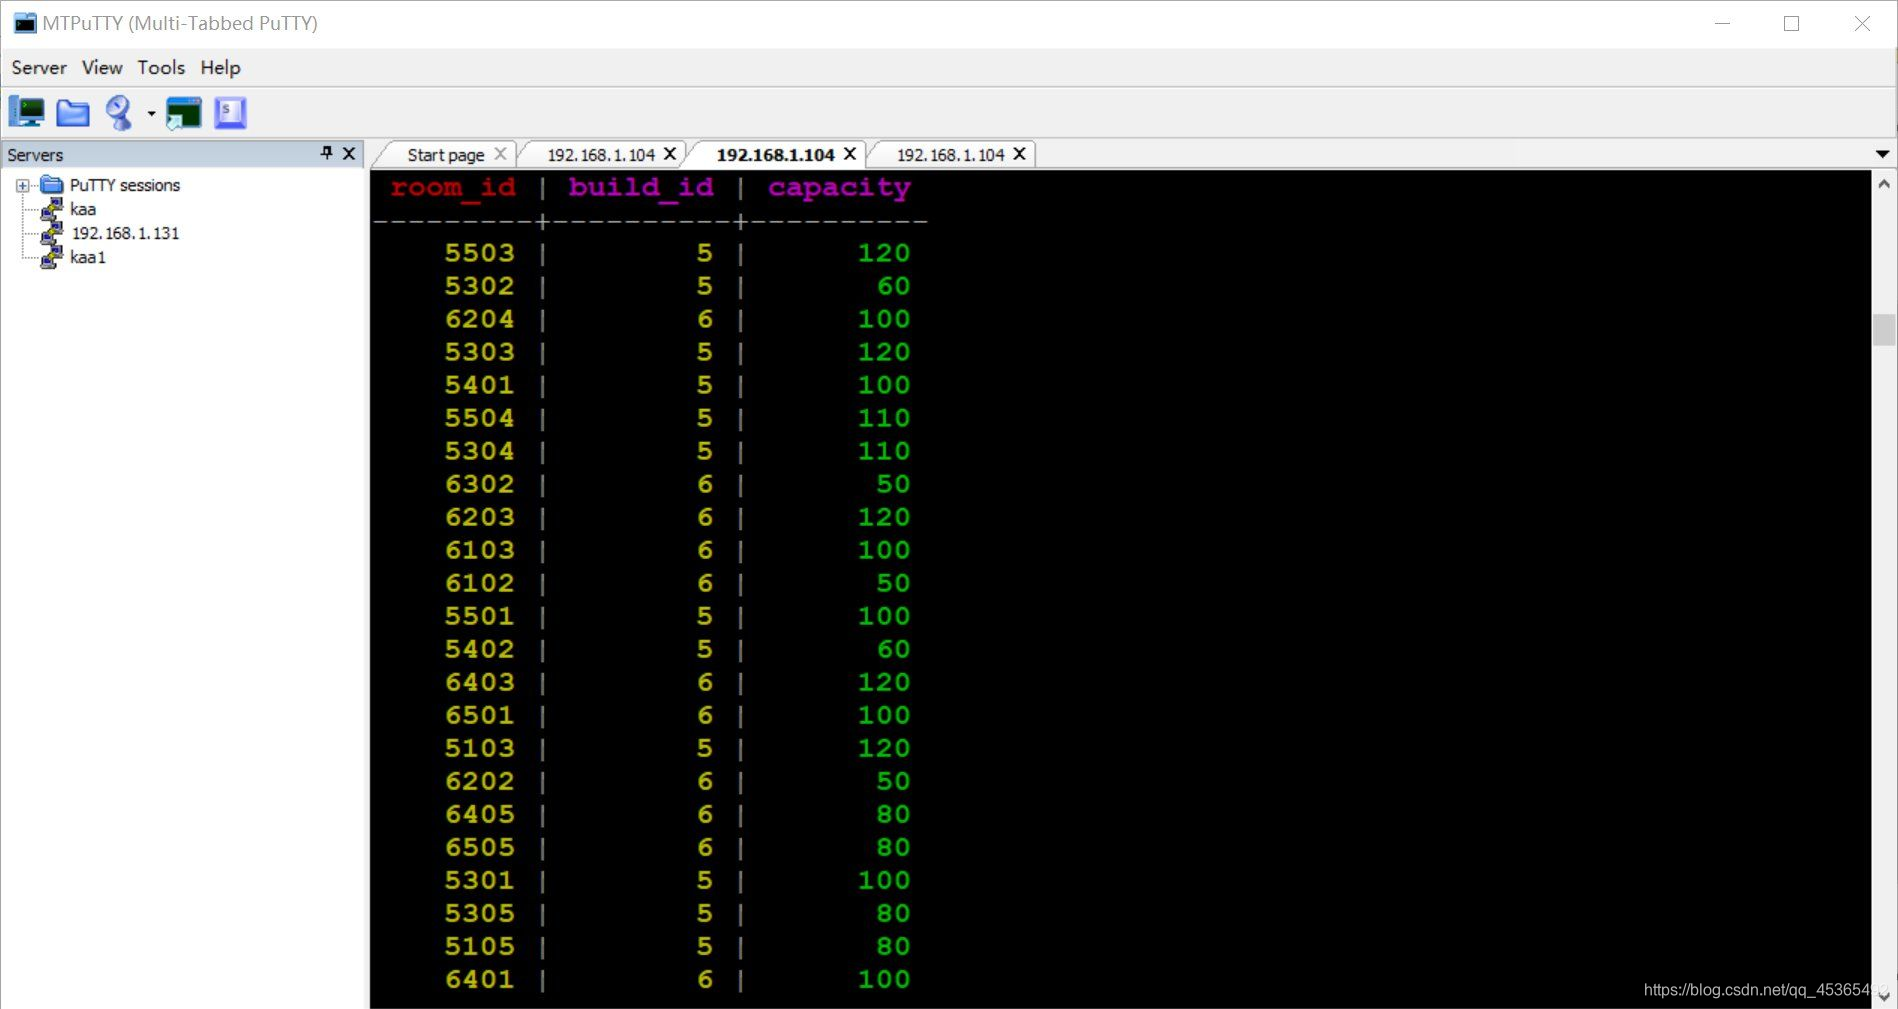Open the Tools menu
1898x1009 pixels.
pyautogui.click(x=161, y=68)
